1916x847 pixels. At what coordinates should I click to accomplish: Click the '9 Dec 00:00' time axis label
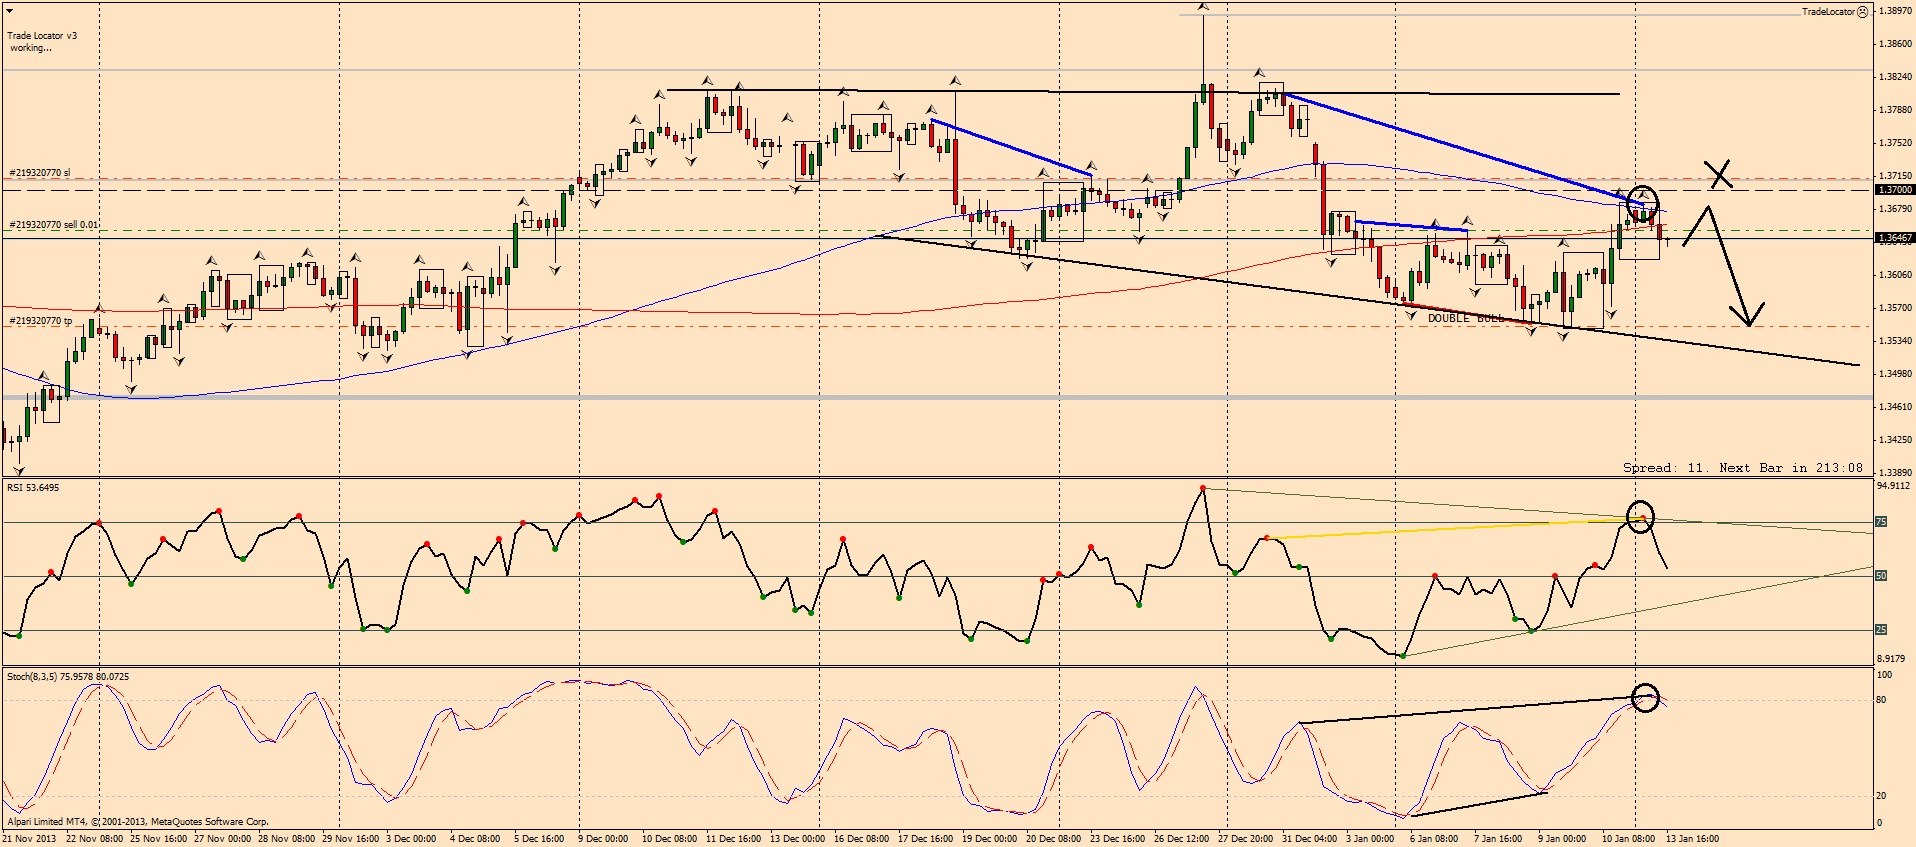coord(604,839)
